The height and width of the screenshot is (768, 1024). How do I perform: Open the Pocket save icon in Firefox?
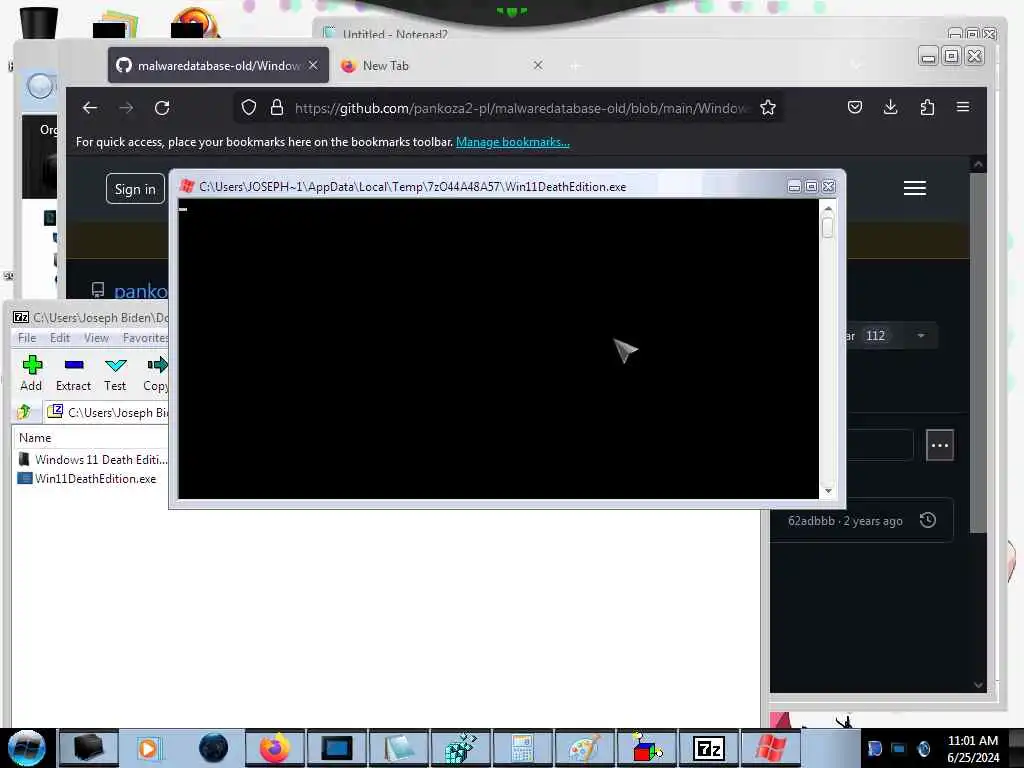pyautogui.click(x=855, y=107)
